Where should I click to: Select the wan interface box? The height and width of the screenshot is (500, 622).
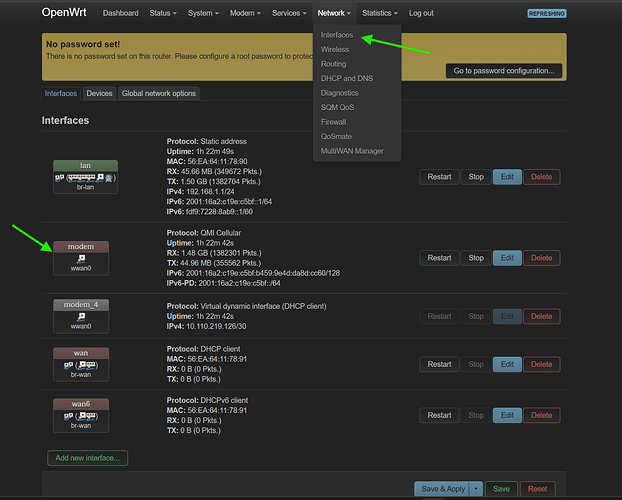81,364
